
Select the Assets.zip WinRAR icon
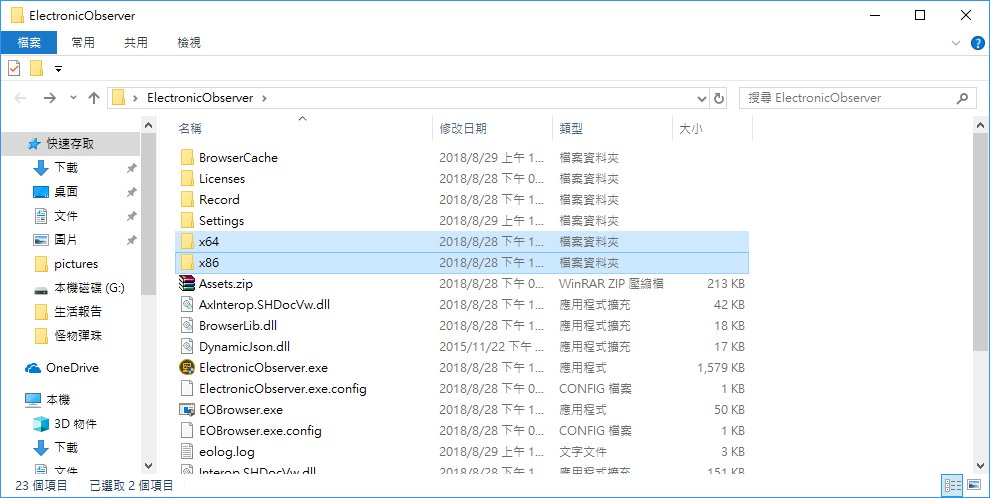tap(187, 283)
